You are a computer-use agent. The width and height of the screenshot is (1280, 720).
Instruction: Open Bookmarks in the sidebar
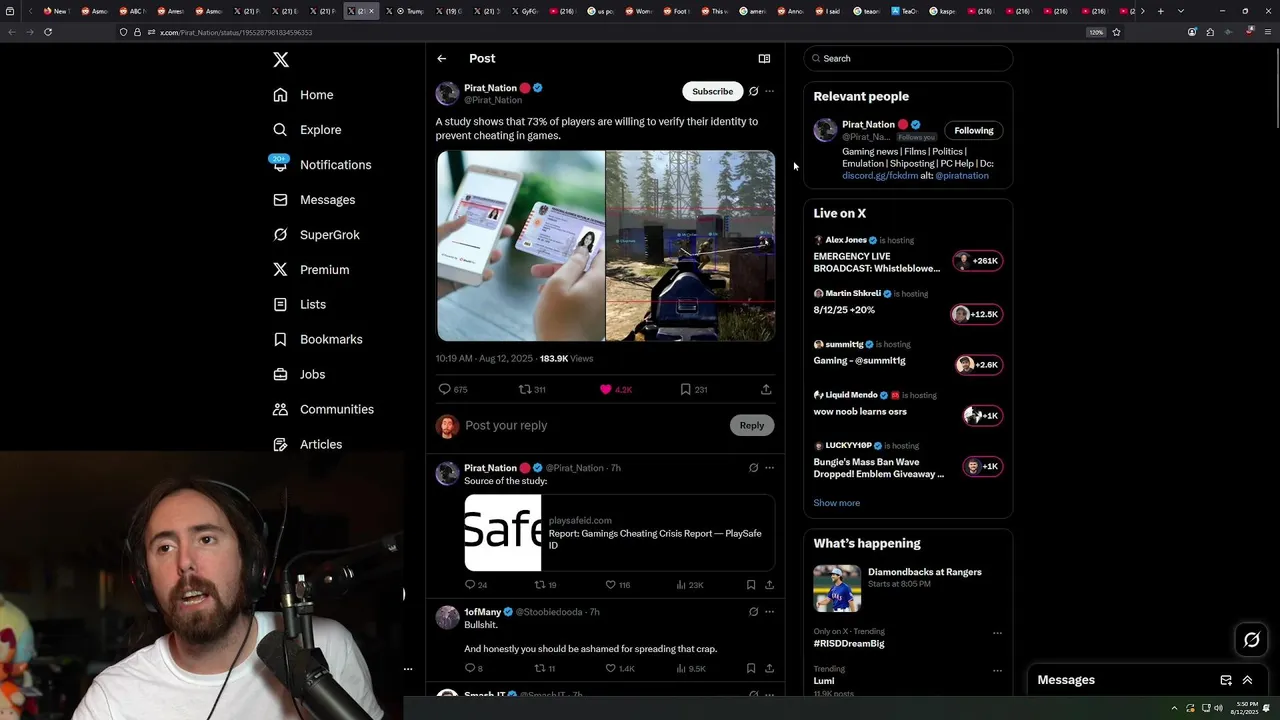click(317, 339)
